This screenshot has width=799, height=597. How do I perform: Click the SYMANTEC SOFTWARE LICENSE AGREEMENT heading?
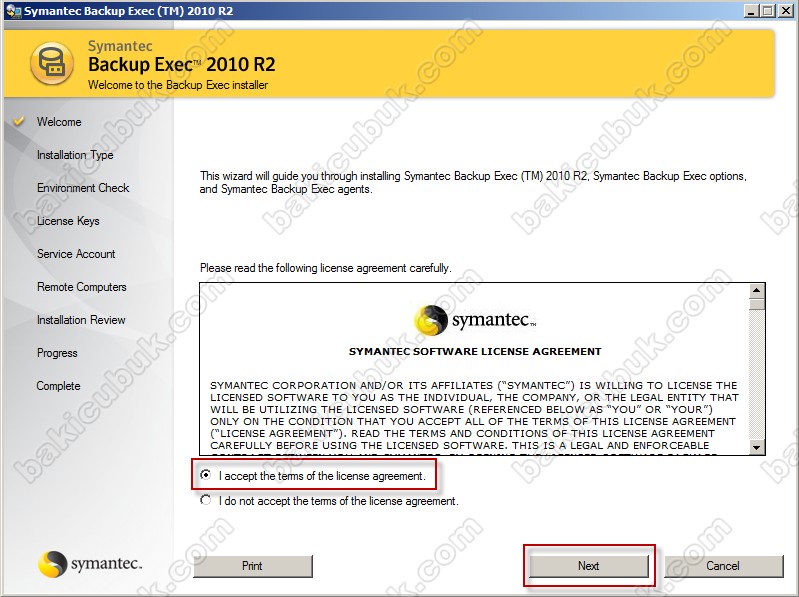pos(475,351)
